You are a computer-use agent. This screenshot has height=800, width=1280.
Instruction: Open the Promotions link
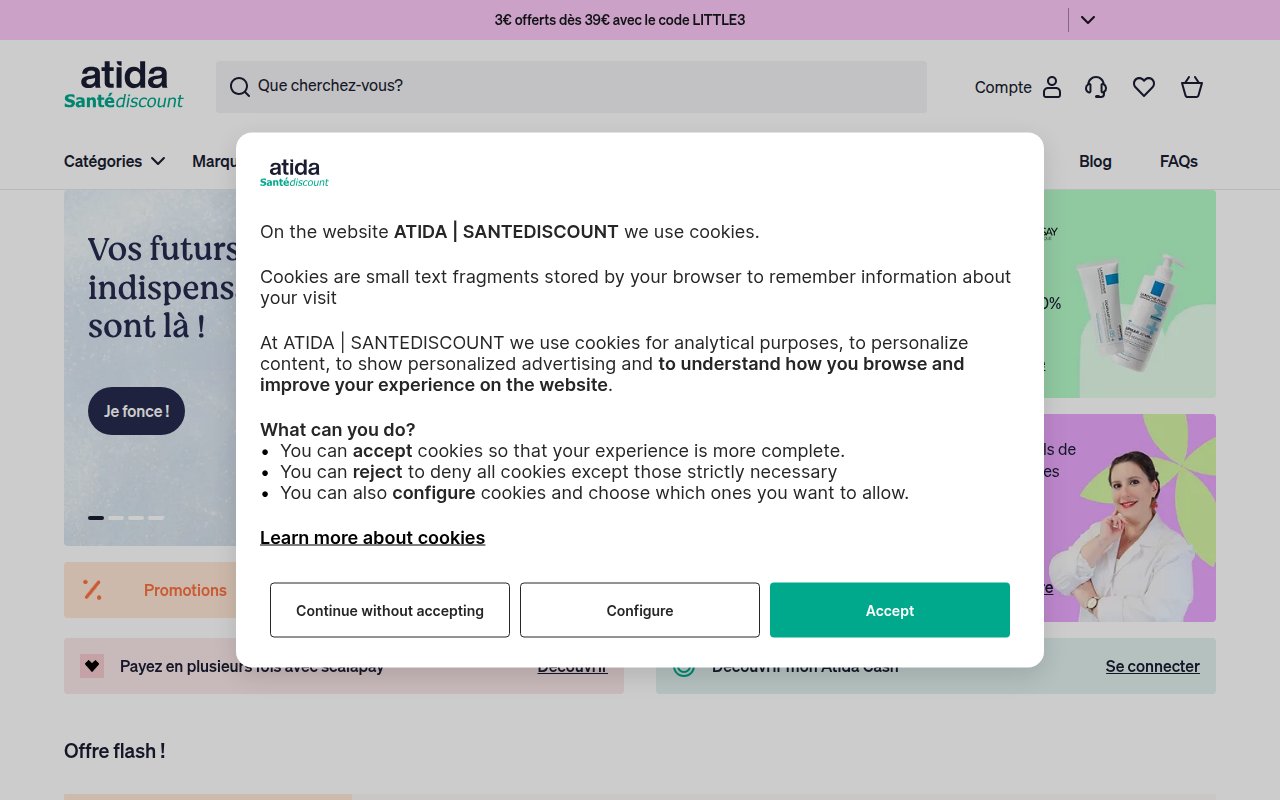pos(185,590)
